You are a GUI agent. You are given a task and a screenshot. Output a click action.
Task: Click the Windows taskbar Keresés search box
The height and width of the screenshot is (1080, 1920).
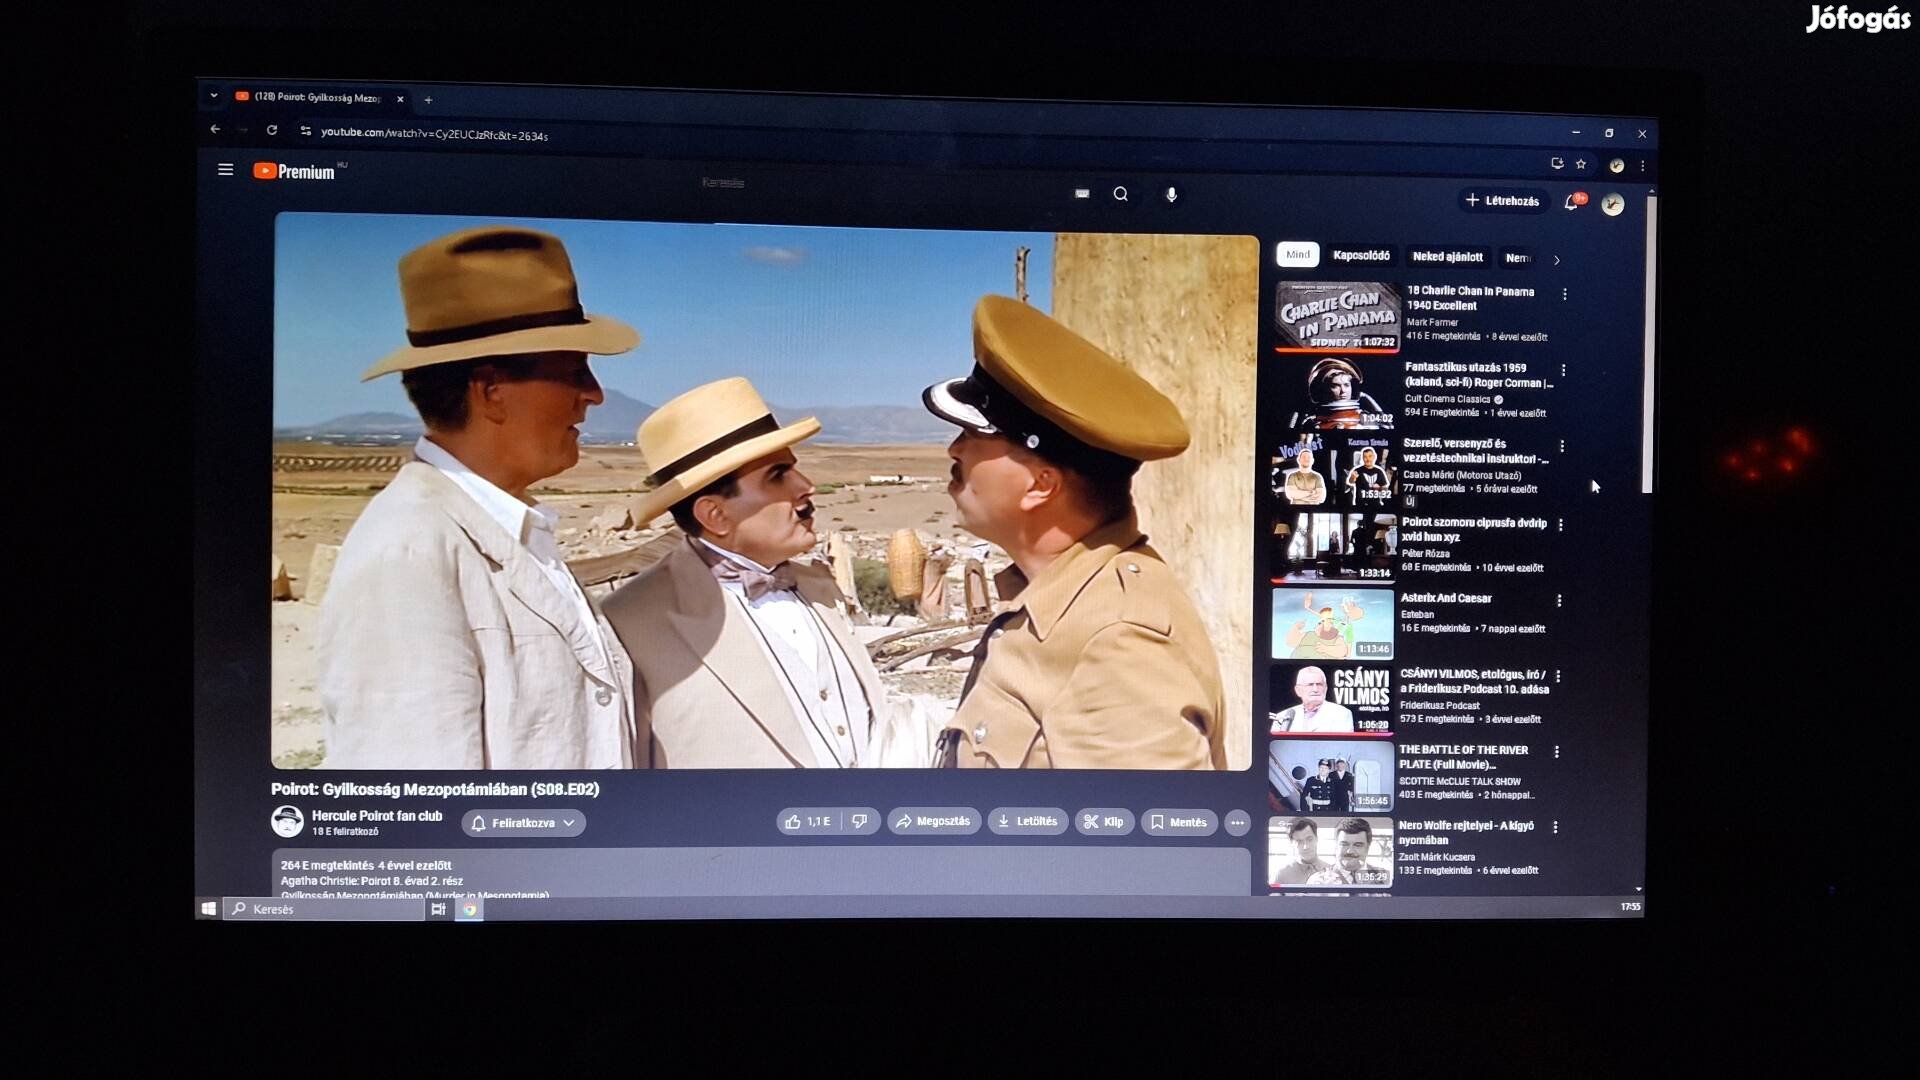(x=324, y=910)
